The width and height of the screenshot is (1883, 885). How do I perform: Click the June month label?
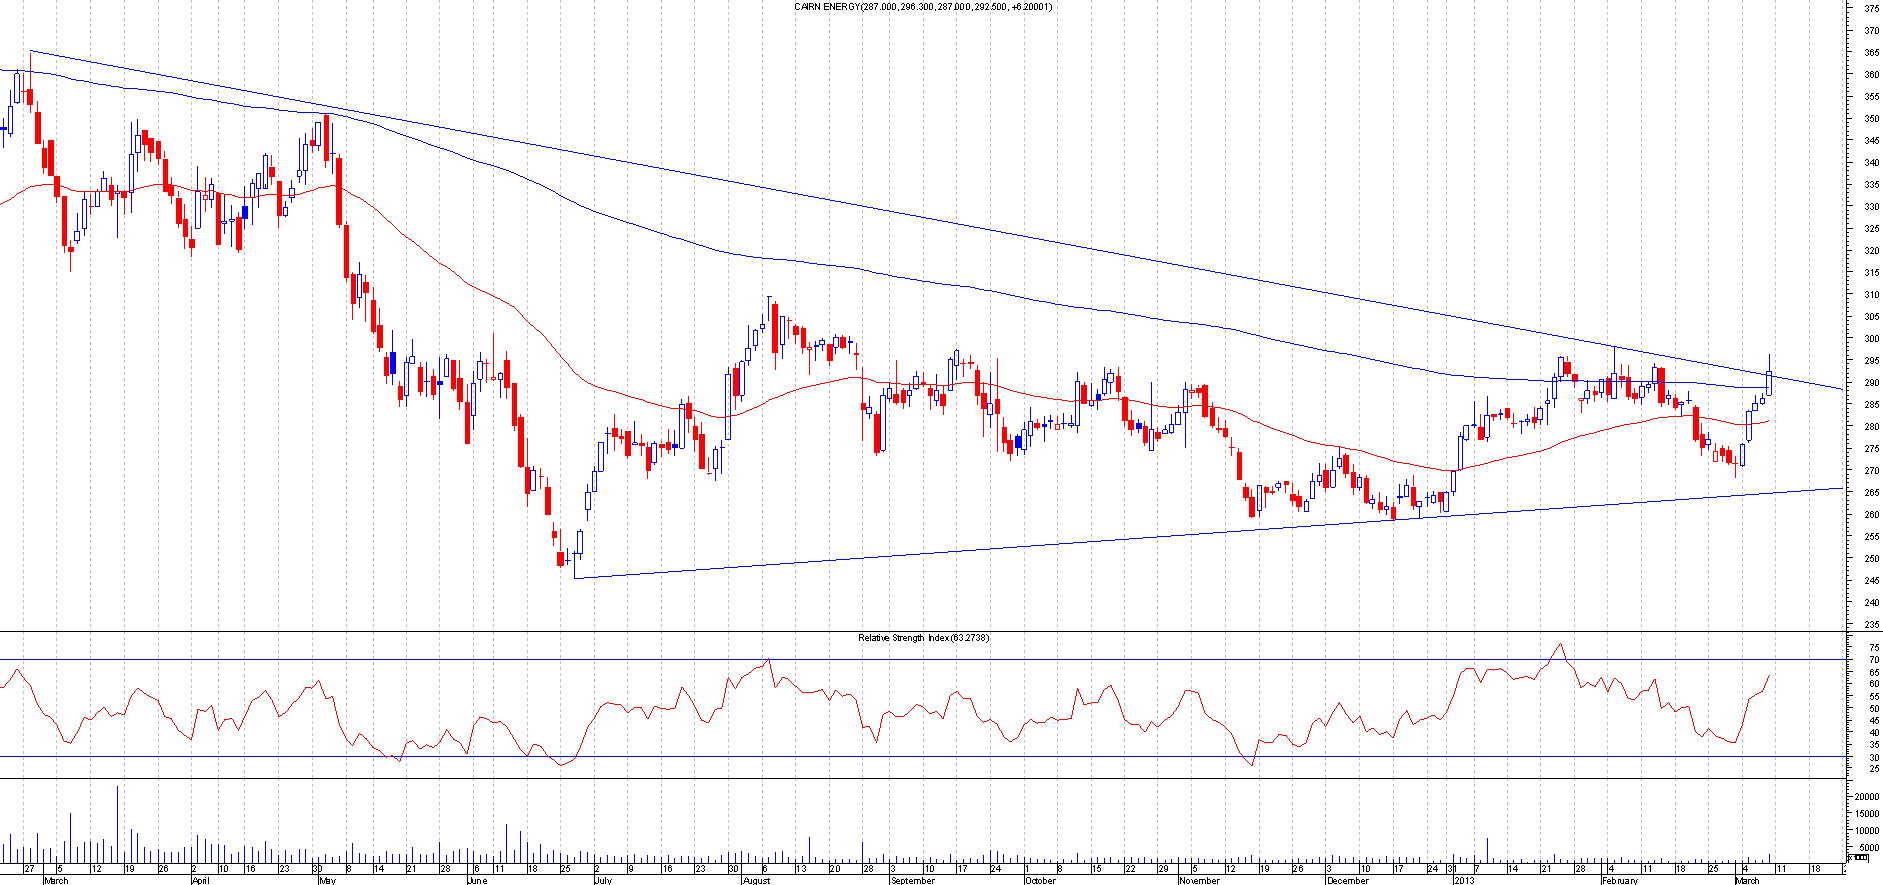tap(477, 881)
